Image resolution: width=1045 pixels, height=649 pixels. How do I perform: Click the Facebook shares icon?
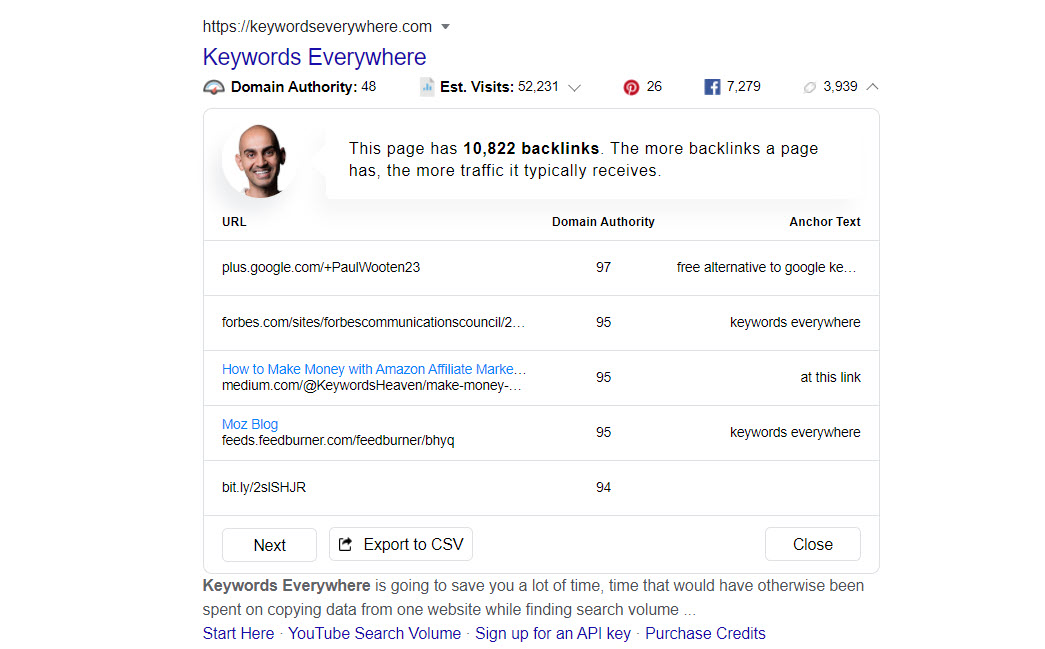pyautogui.click(x=712, y=87)
